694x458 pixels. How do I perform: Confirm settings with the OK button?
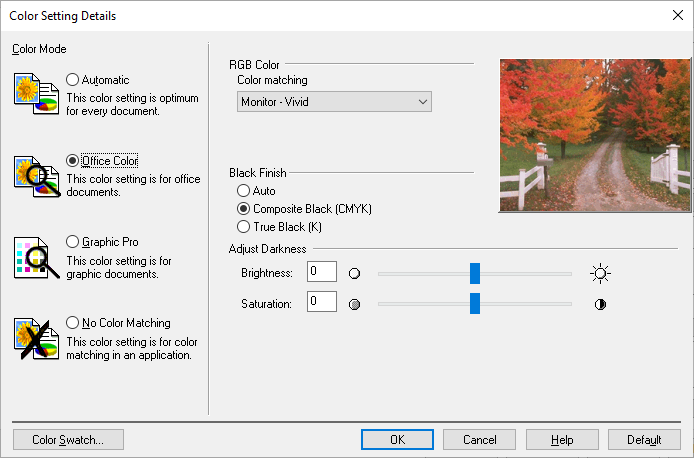pos(397,439)
